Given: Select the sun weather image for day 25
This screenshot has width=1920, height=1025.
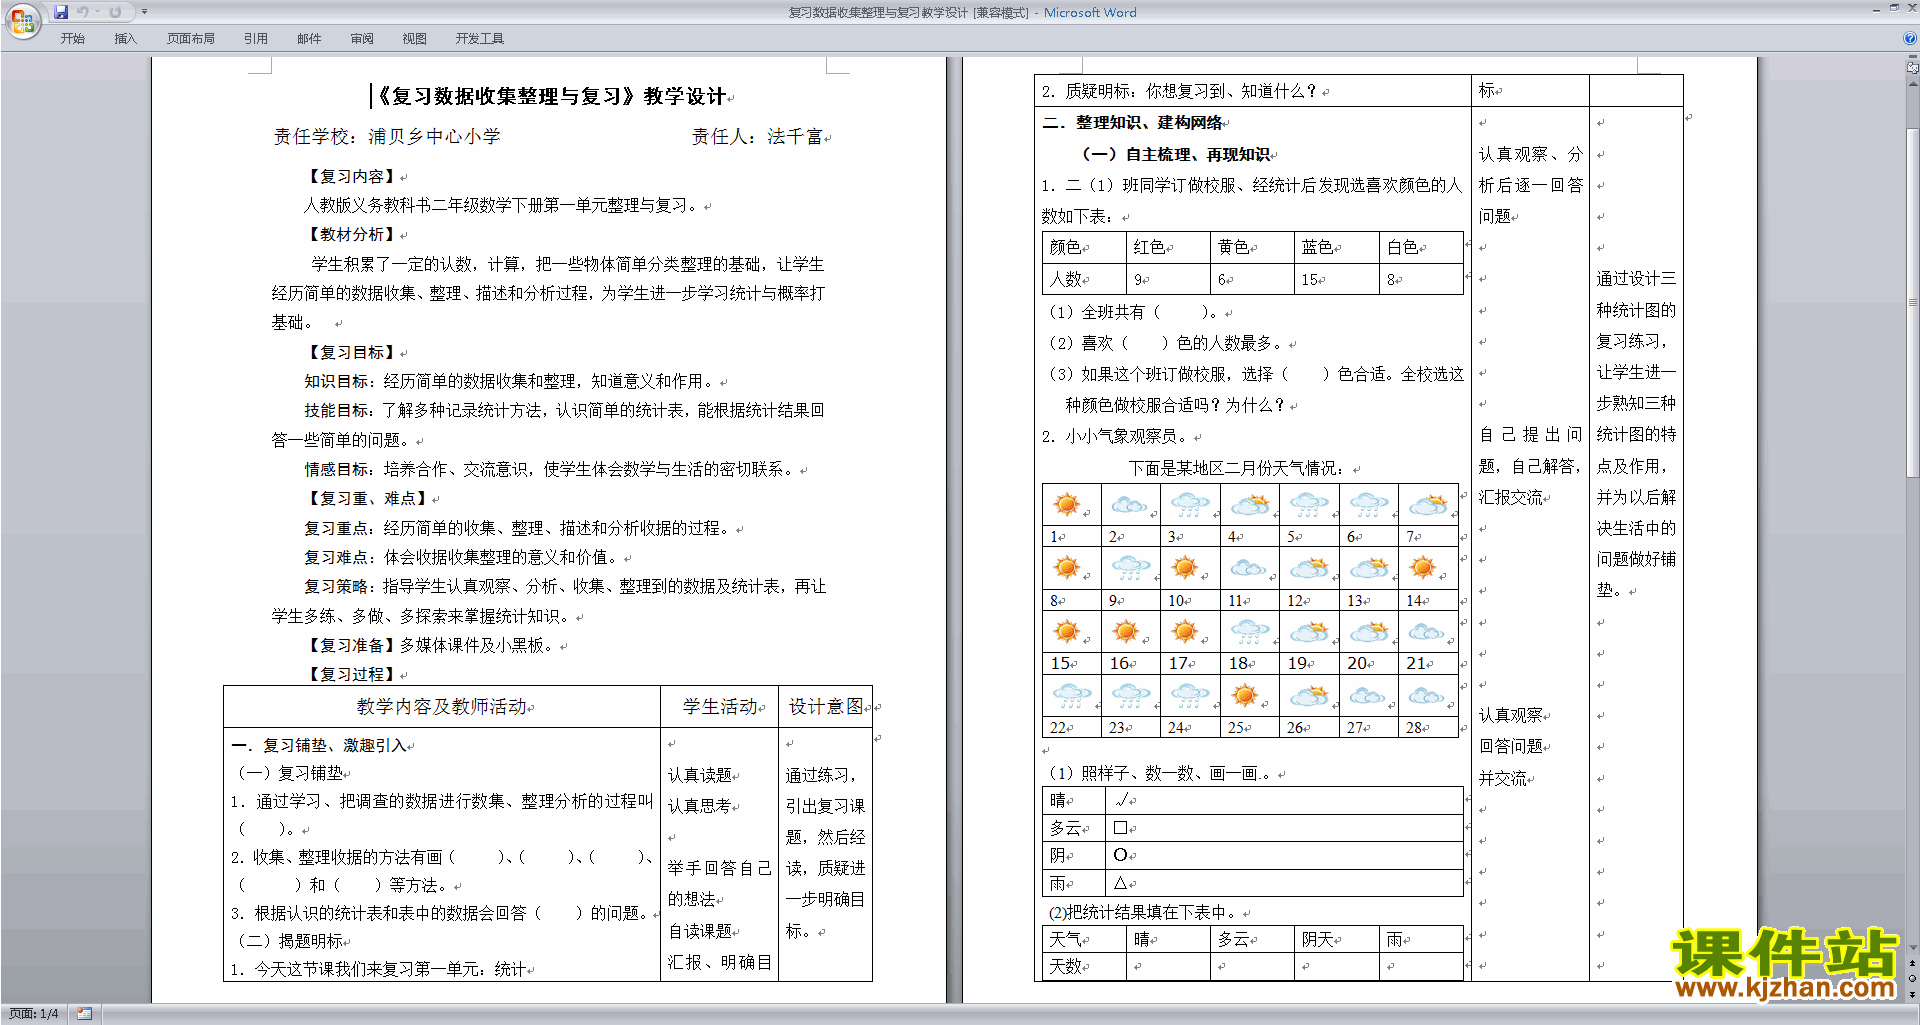Looking at the screenshot, I should click(x=1244, y=694).
